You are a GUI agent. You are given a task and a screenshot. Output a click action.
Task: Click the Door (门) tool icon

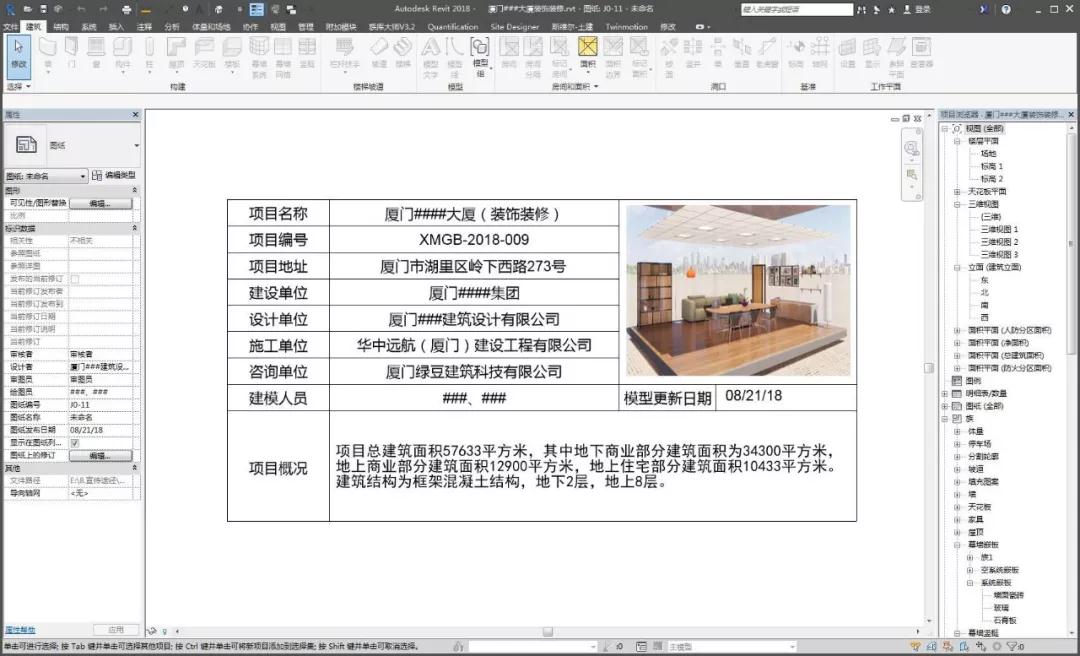72,48
